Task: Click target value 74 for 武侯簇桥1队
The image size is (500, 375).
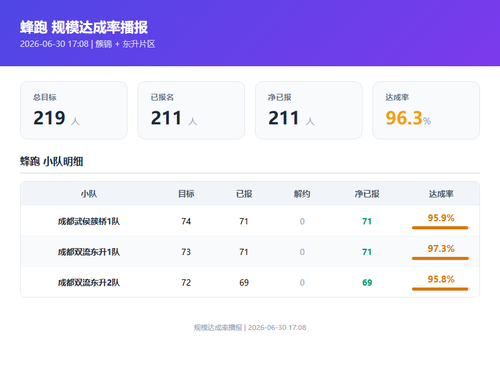Action: click(186, 221)
